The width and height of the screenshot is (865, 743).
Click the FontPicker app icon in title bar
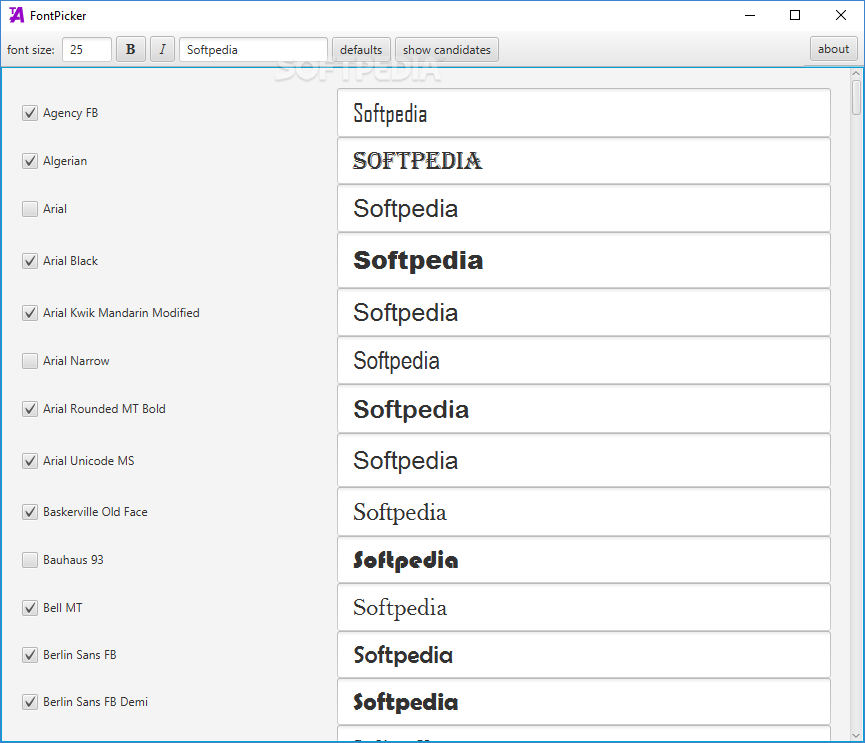17,15
